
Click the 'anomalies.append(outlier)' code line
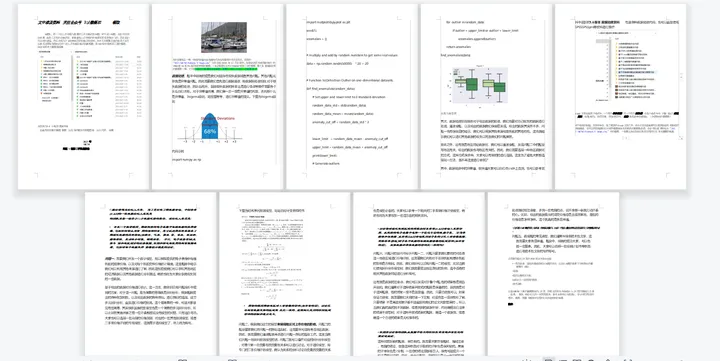pos(478,39)
